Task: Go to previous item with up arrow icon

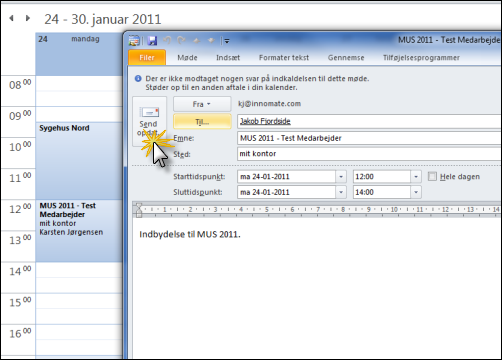Action: tap(196, 41)
